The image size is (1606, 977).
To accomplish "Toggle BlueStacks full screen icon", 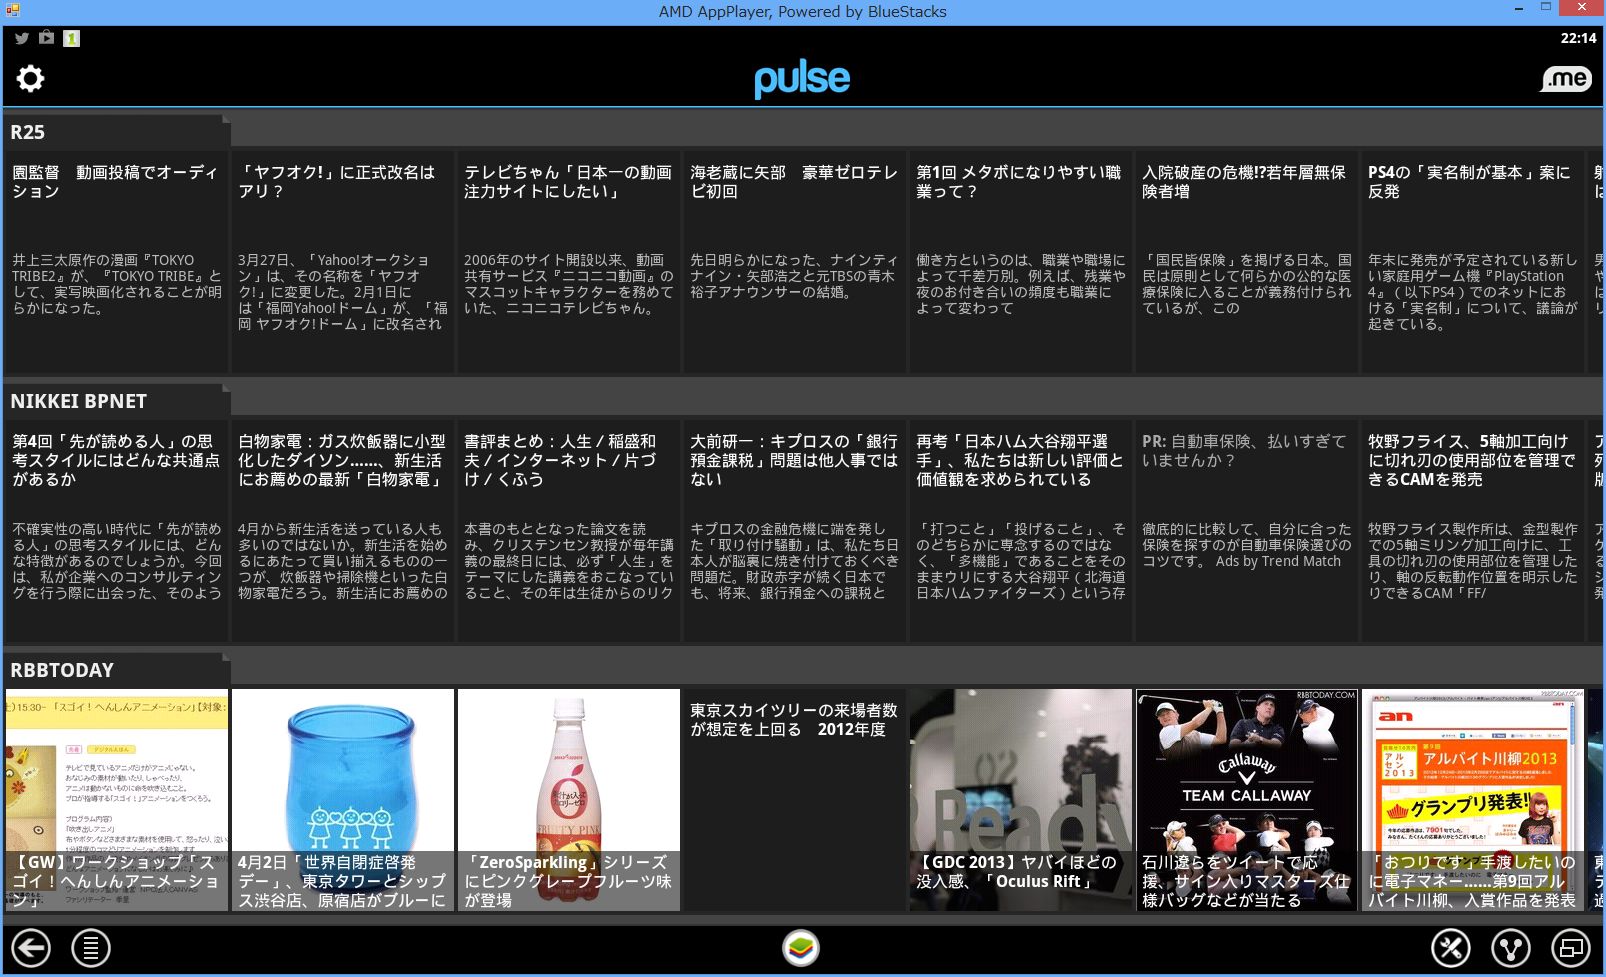I will tap(1570, 948).
